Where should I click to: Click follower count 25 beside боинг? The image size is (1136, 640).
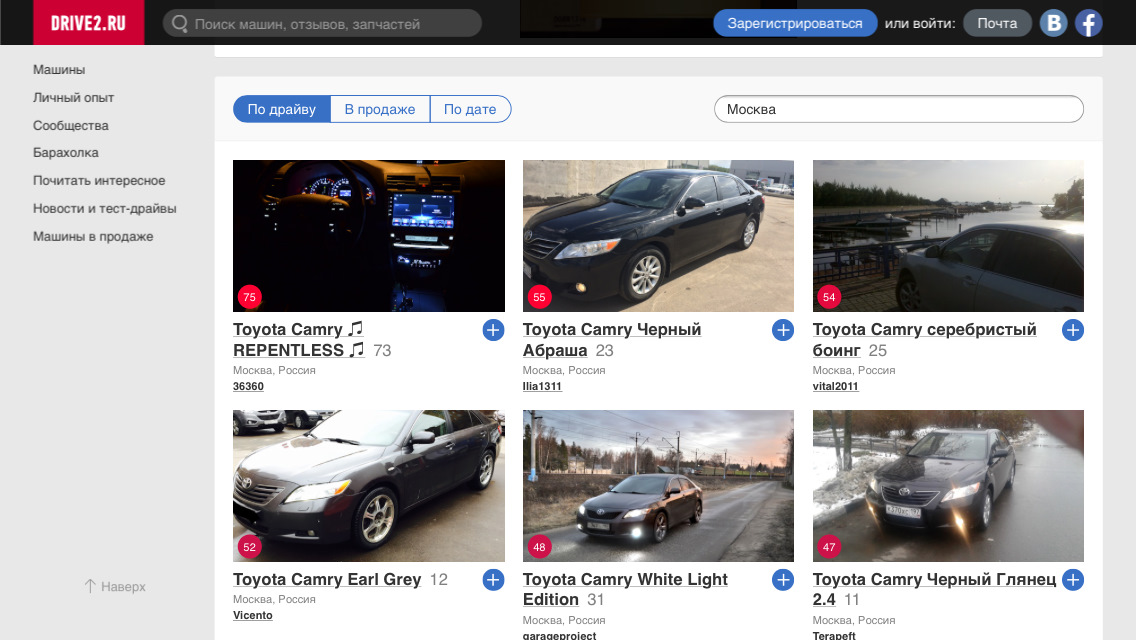877,351
